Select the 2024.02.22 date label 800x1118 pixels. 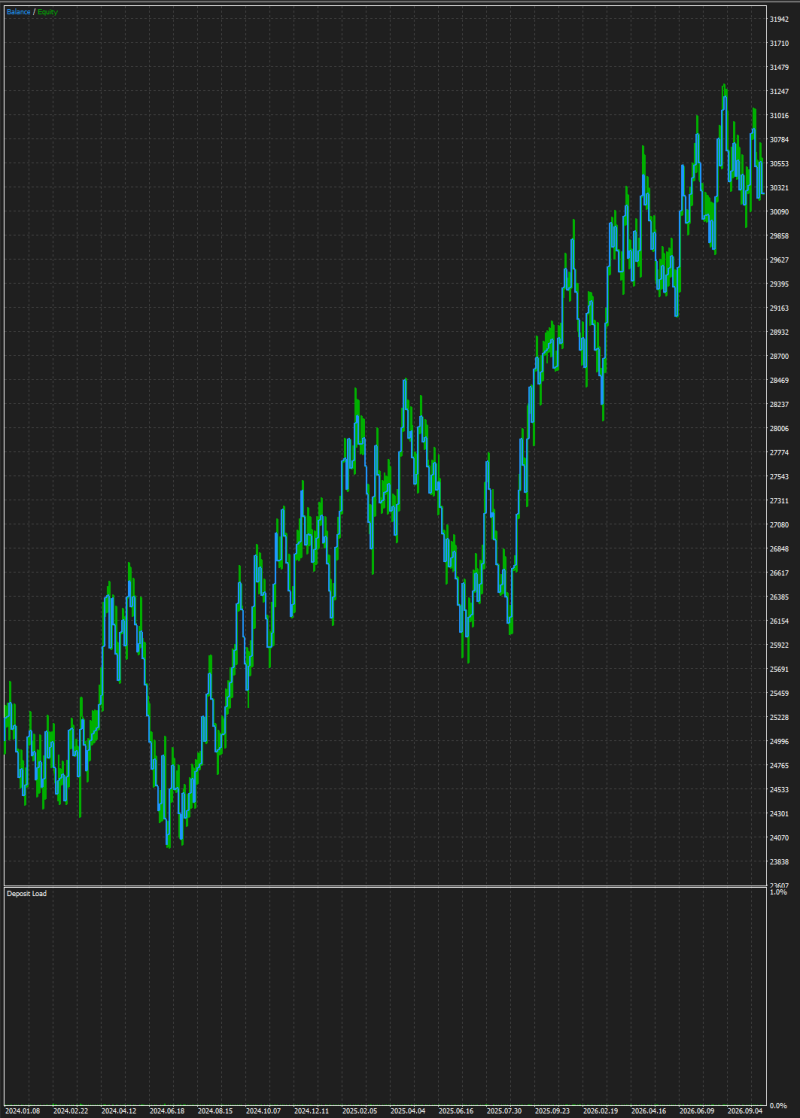[x=71, y=1111]
